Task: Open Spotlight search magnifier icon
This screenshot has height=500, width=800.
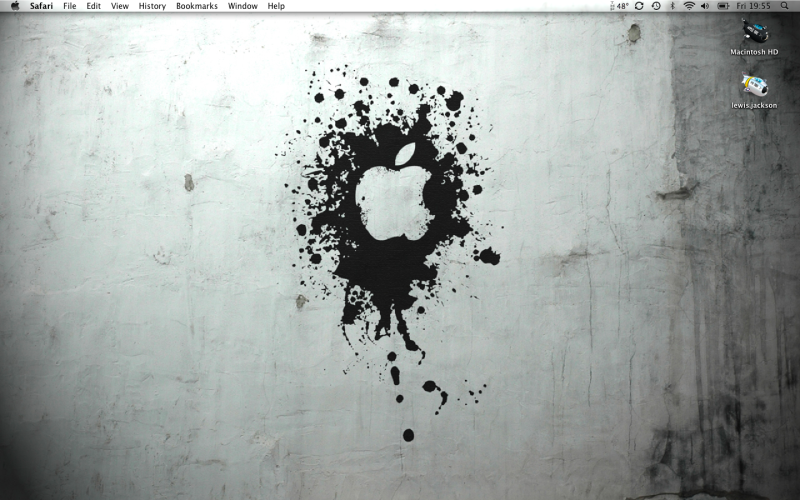Action: (x=784, y=6)
